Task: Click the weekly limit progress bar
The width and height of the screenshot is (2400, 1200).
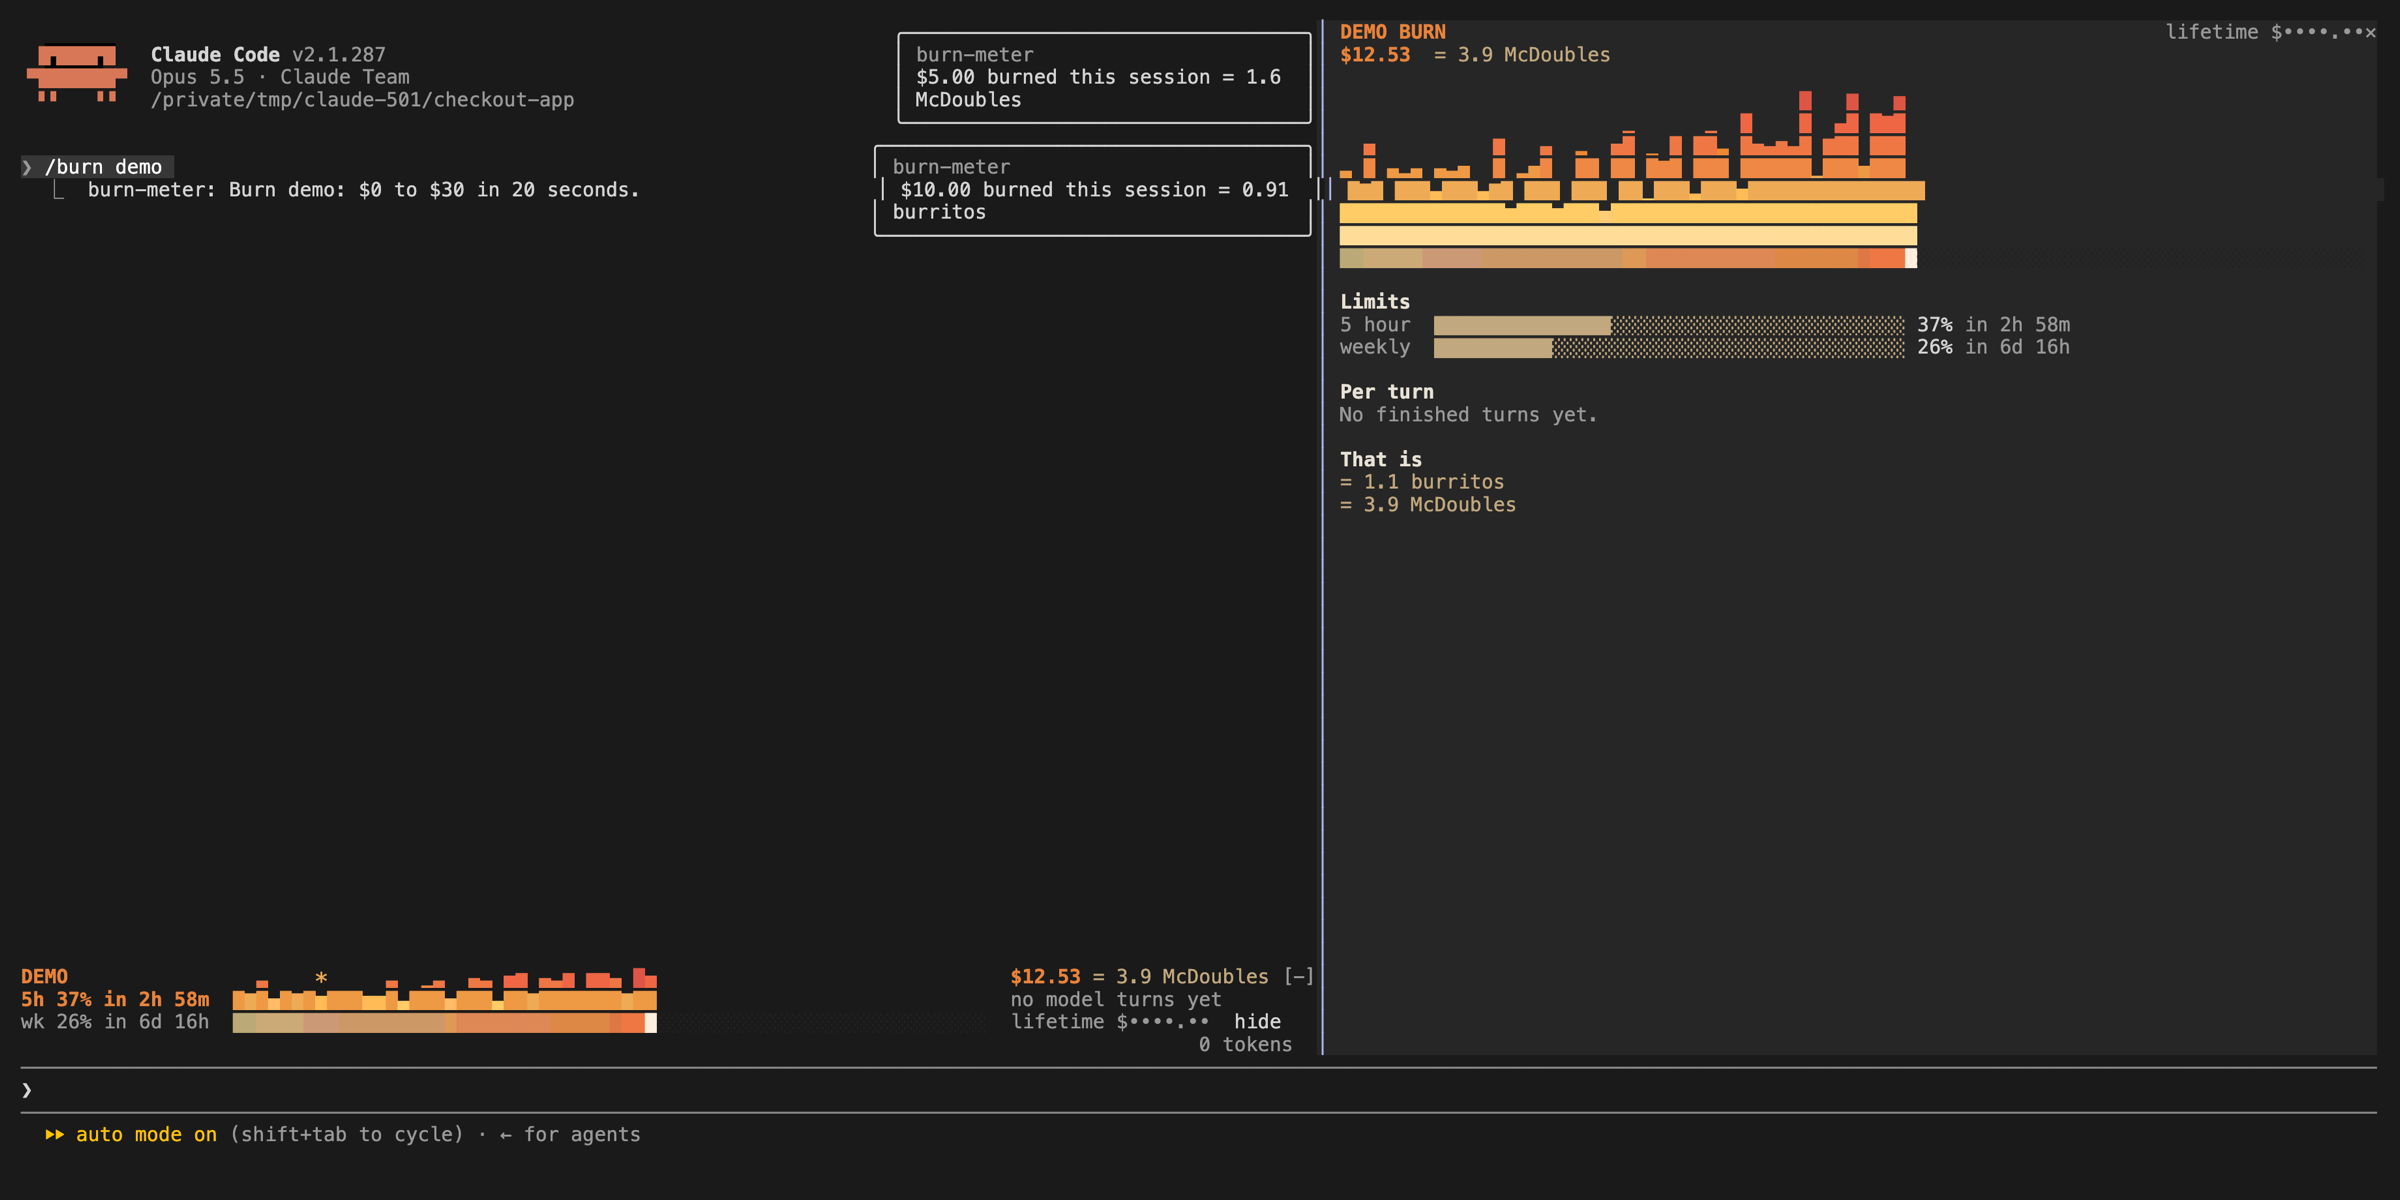Action: point(1668,348)
